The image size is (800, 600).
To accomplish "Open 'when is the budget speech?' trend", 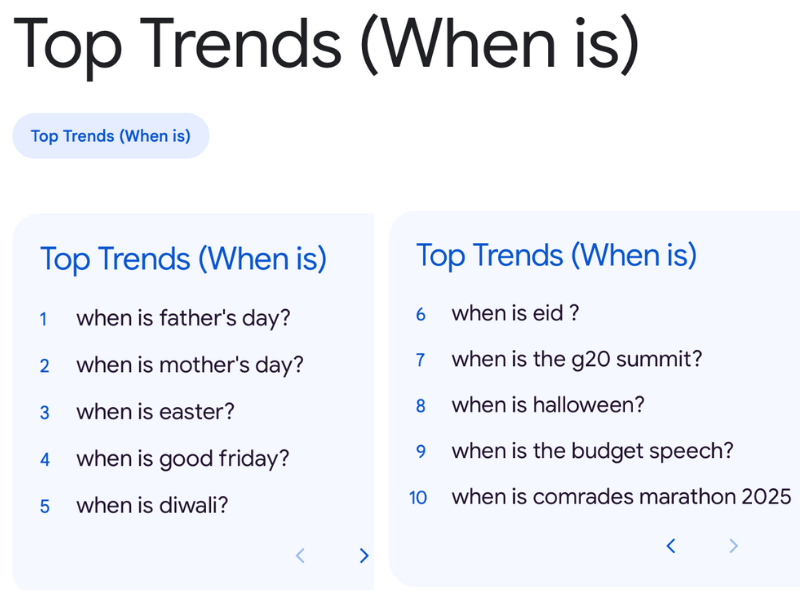I will [589, 451].
